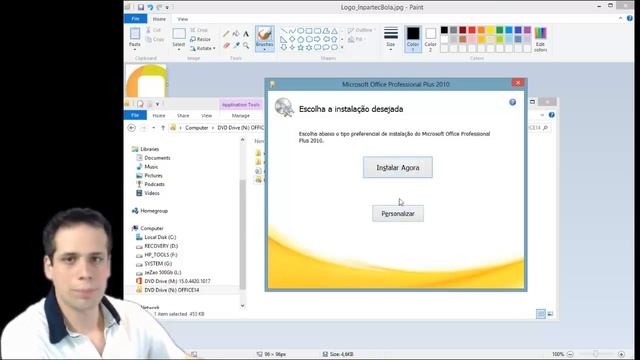This screenshot has width=640, height=360.
Task: Open Explorer recent locations dropdown arrow
Action: (153, 128)
